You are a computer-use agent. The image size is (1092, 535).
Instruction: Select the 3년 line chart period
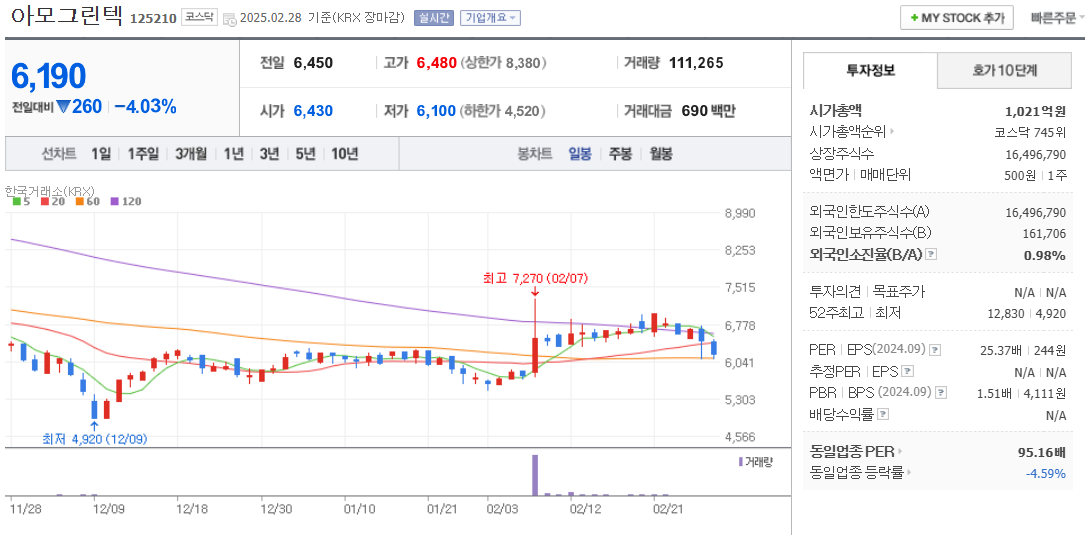click(269, 154)
